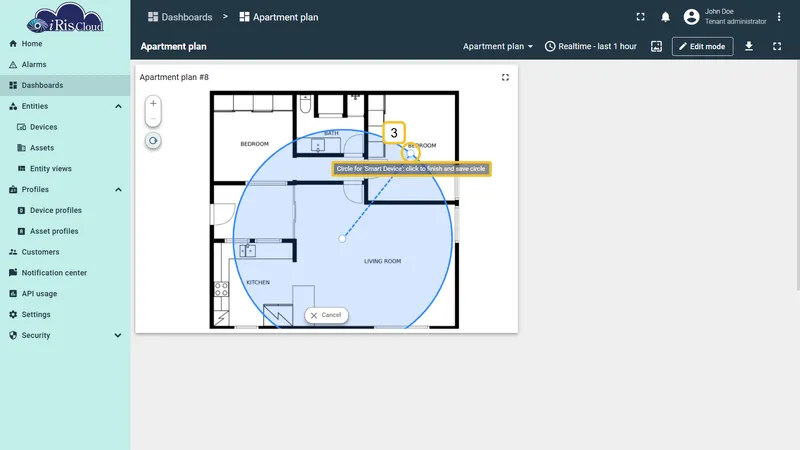Click the Tenant administrator text
The image size is (800, 450).
tap(735, 21)
